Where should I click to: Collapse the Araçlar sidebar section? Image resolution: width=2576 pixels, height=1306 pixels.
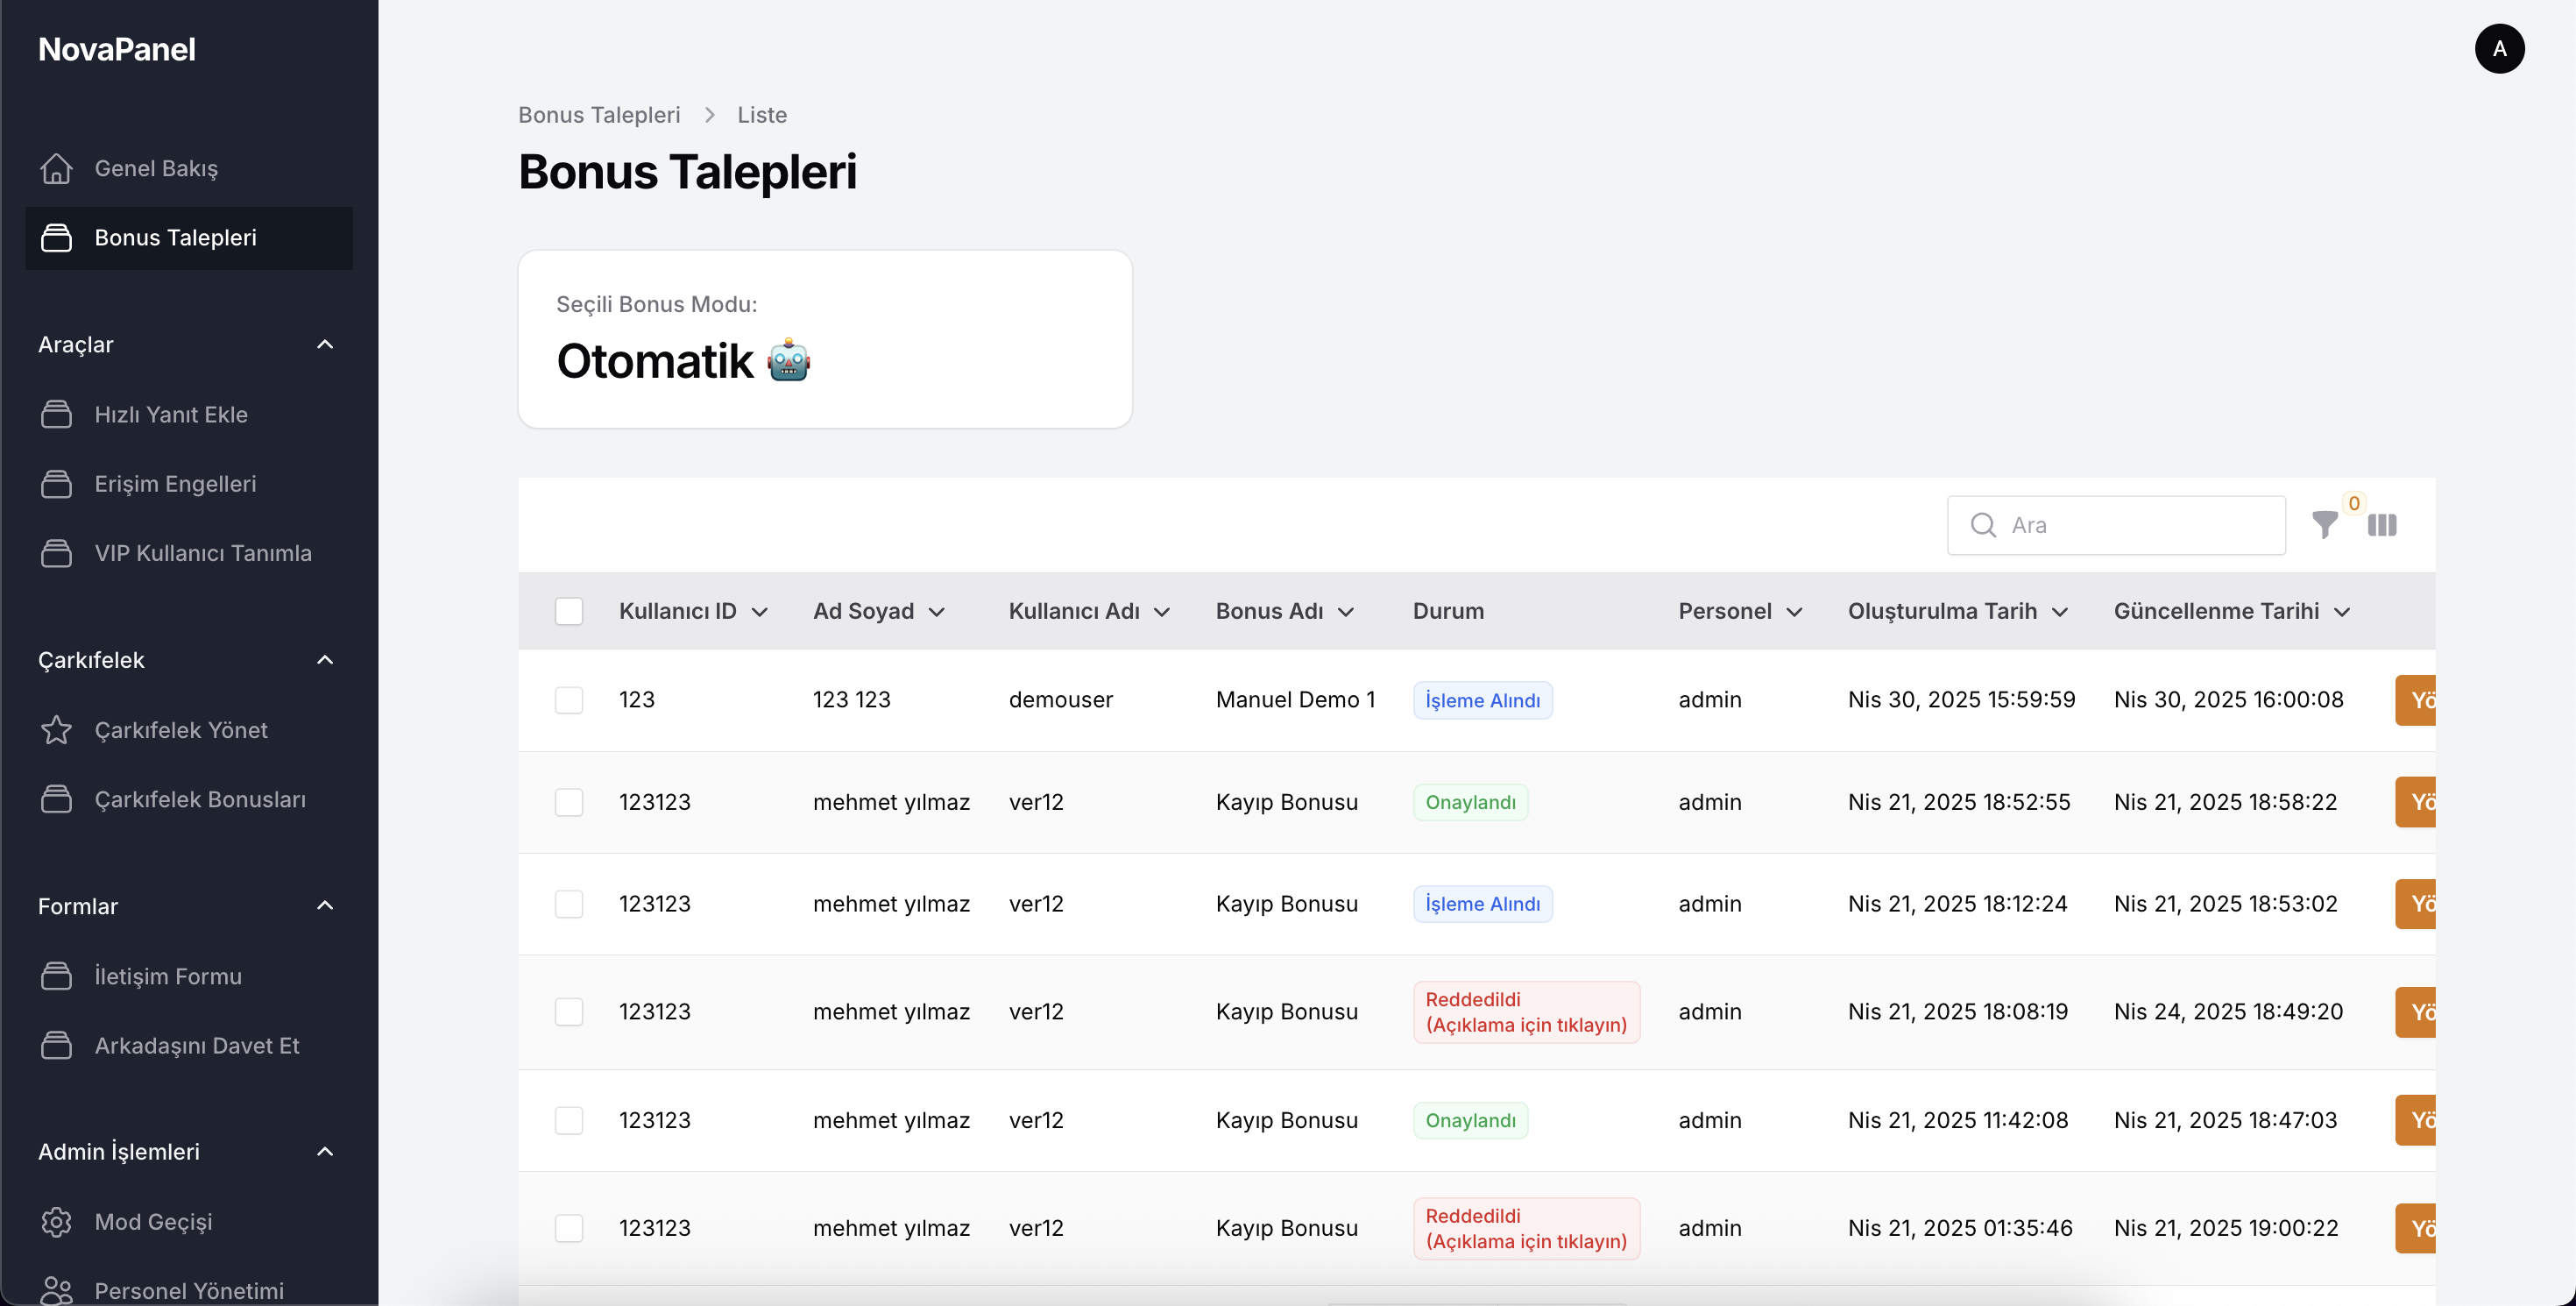325,344
